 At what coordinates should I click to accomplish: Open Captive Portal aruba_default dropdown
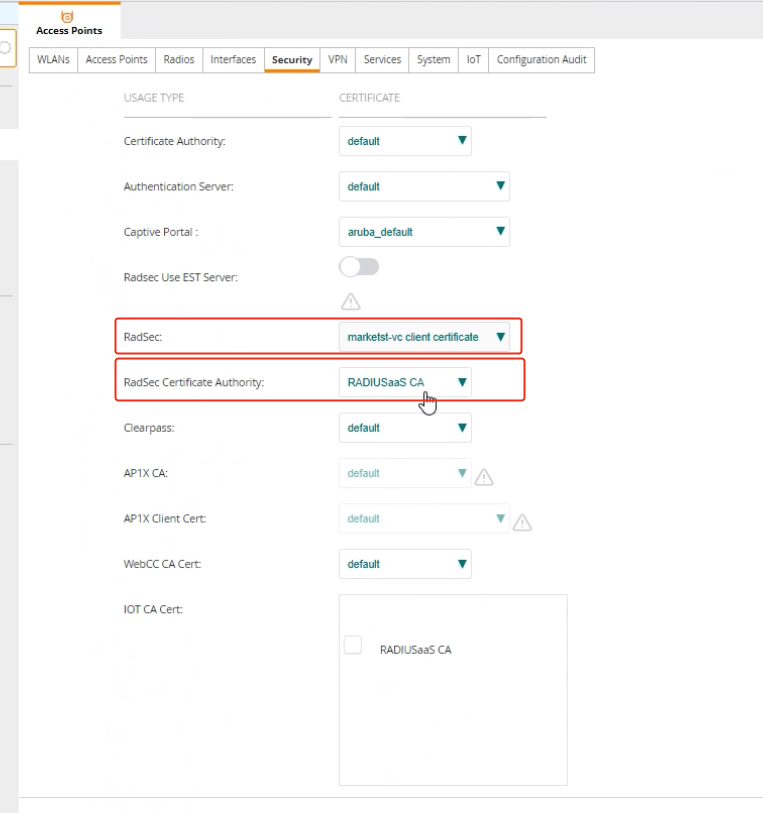[424, 232]
